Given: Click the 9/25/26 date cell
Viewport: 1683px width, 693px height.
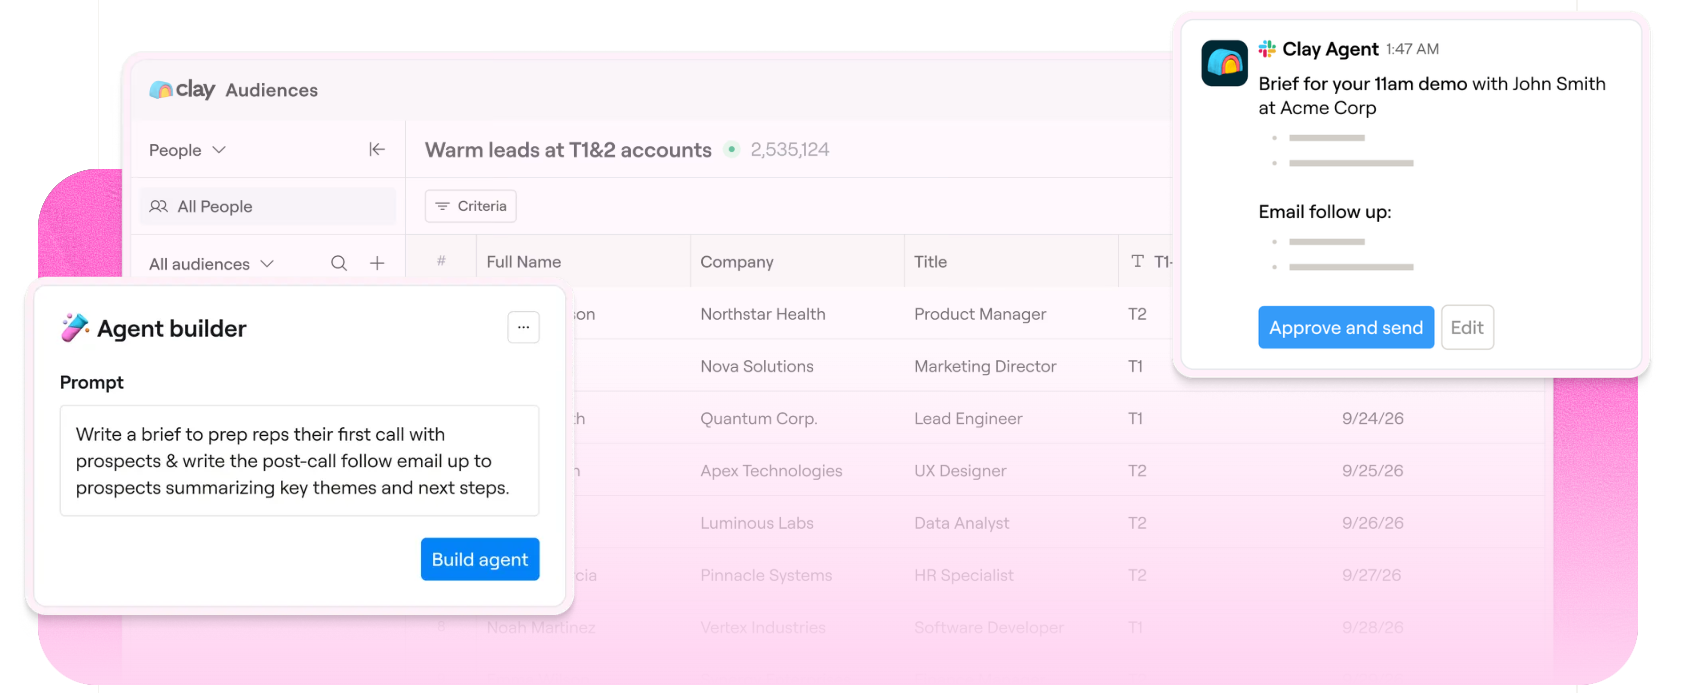Looking at the screenshot, I should [1373, 471].
